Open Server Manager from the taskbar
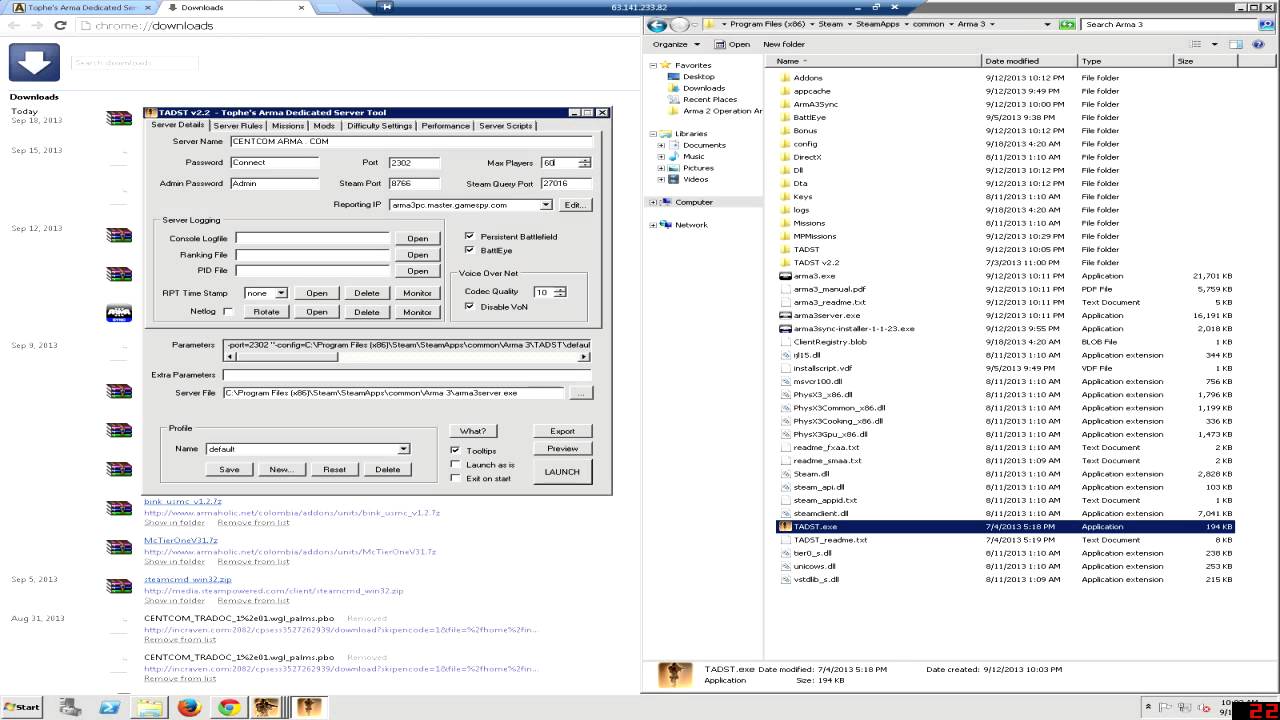 point(70,707)
